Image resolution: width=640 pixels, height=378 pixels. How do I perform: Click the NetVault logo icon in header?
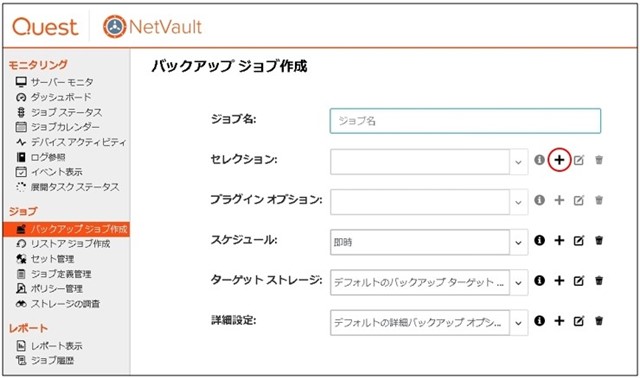click(115, 27)
